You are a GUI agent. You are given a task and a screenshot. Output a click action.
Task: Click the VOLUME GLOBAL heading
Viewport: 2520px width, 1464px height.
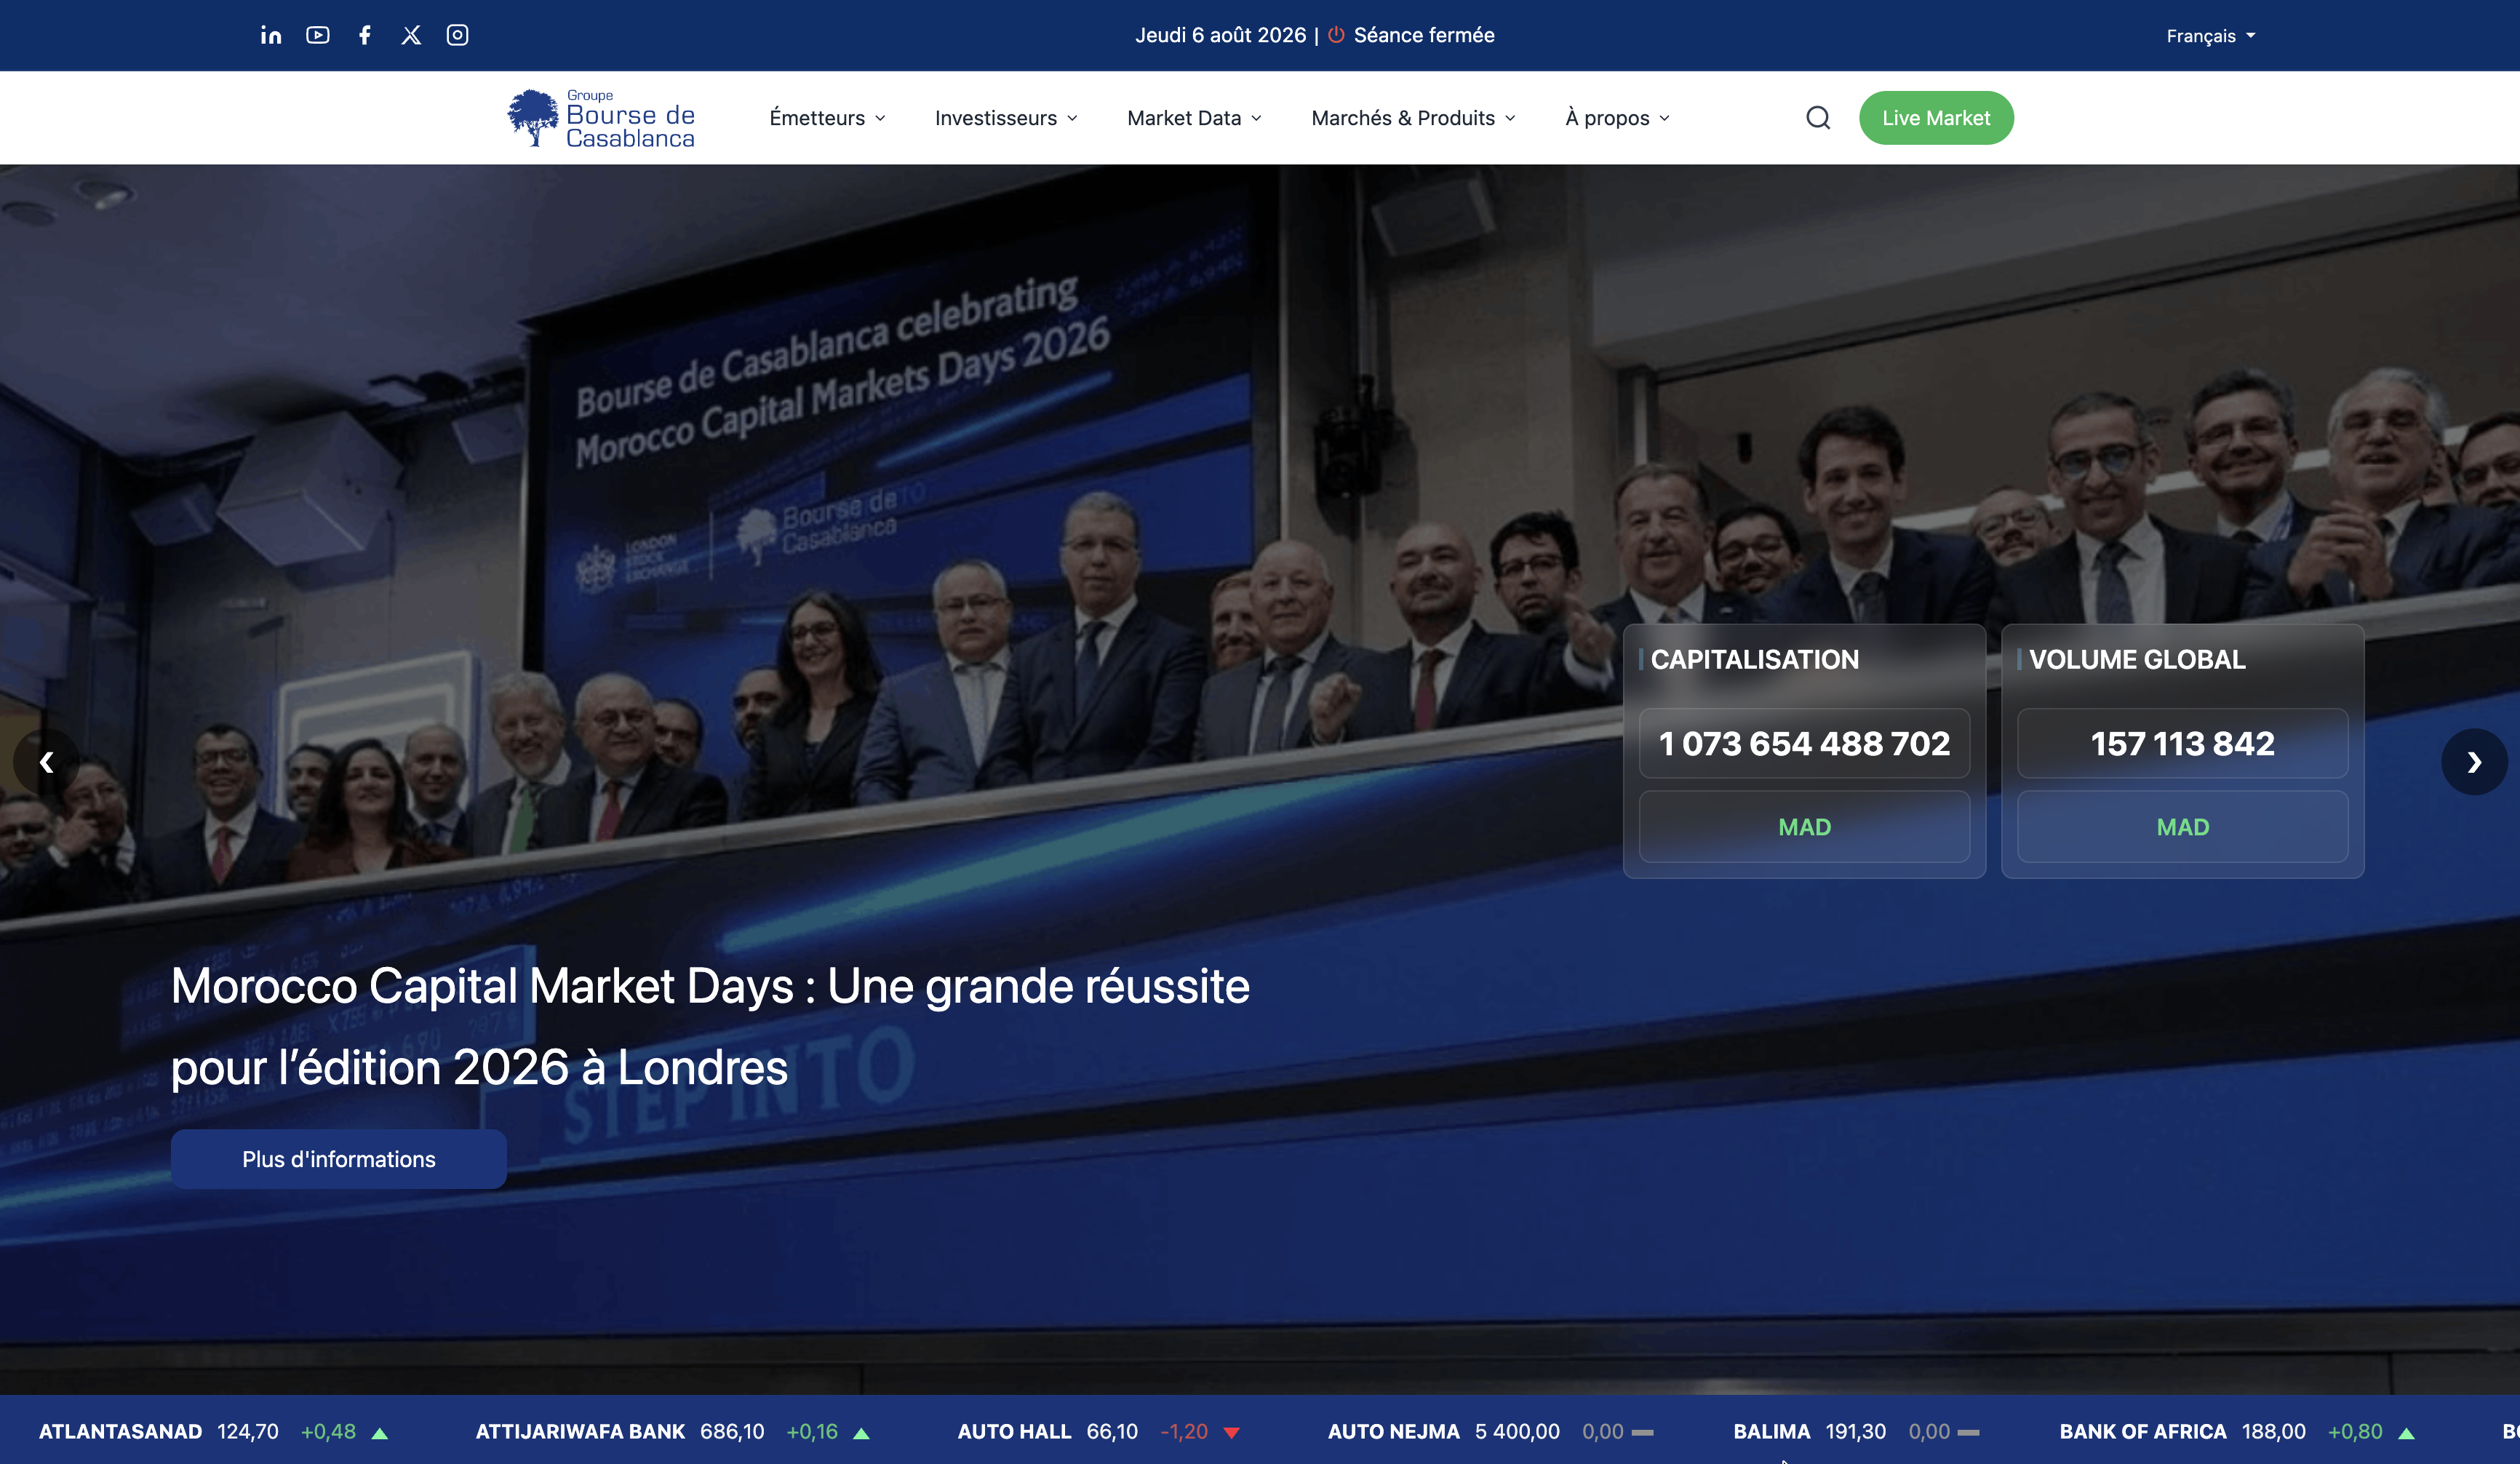tap(2137, 659)
